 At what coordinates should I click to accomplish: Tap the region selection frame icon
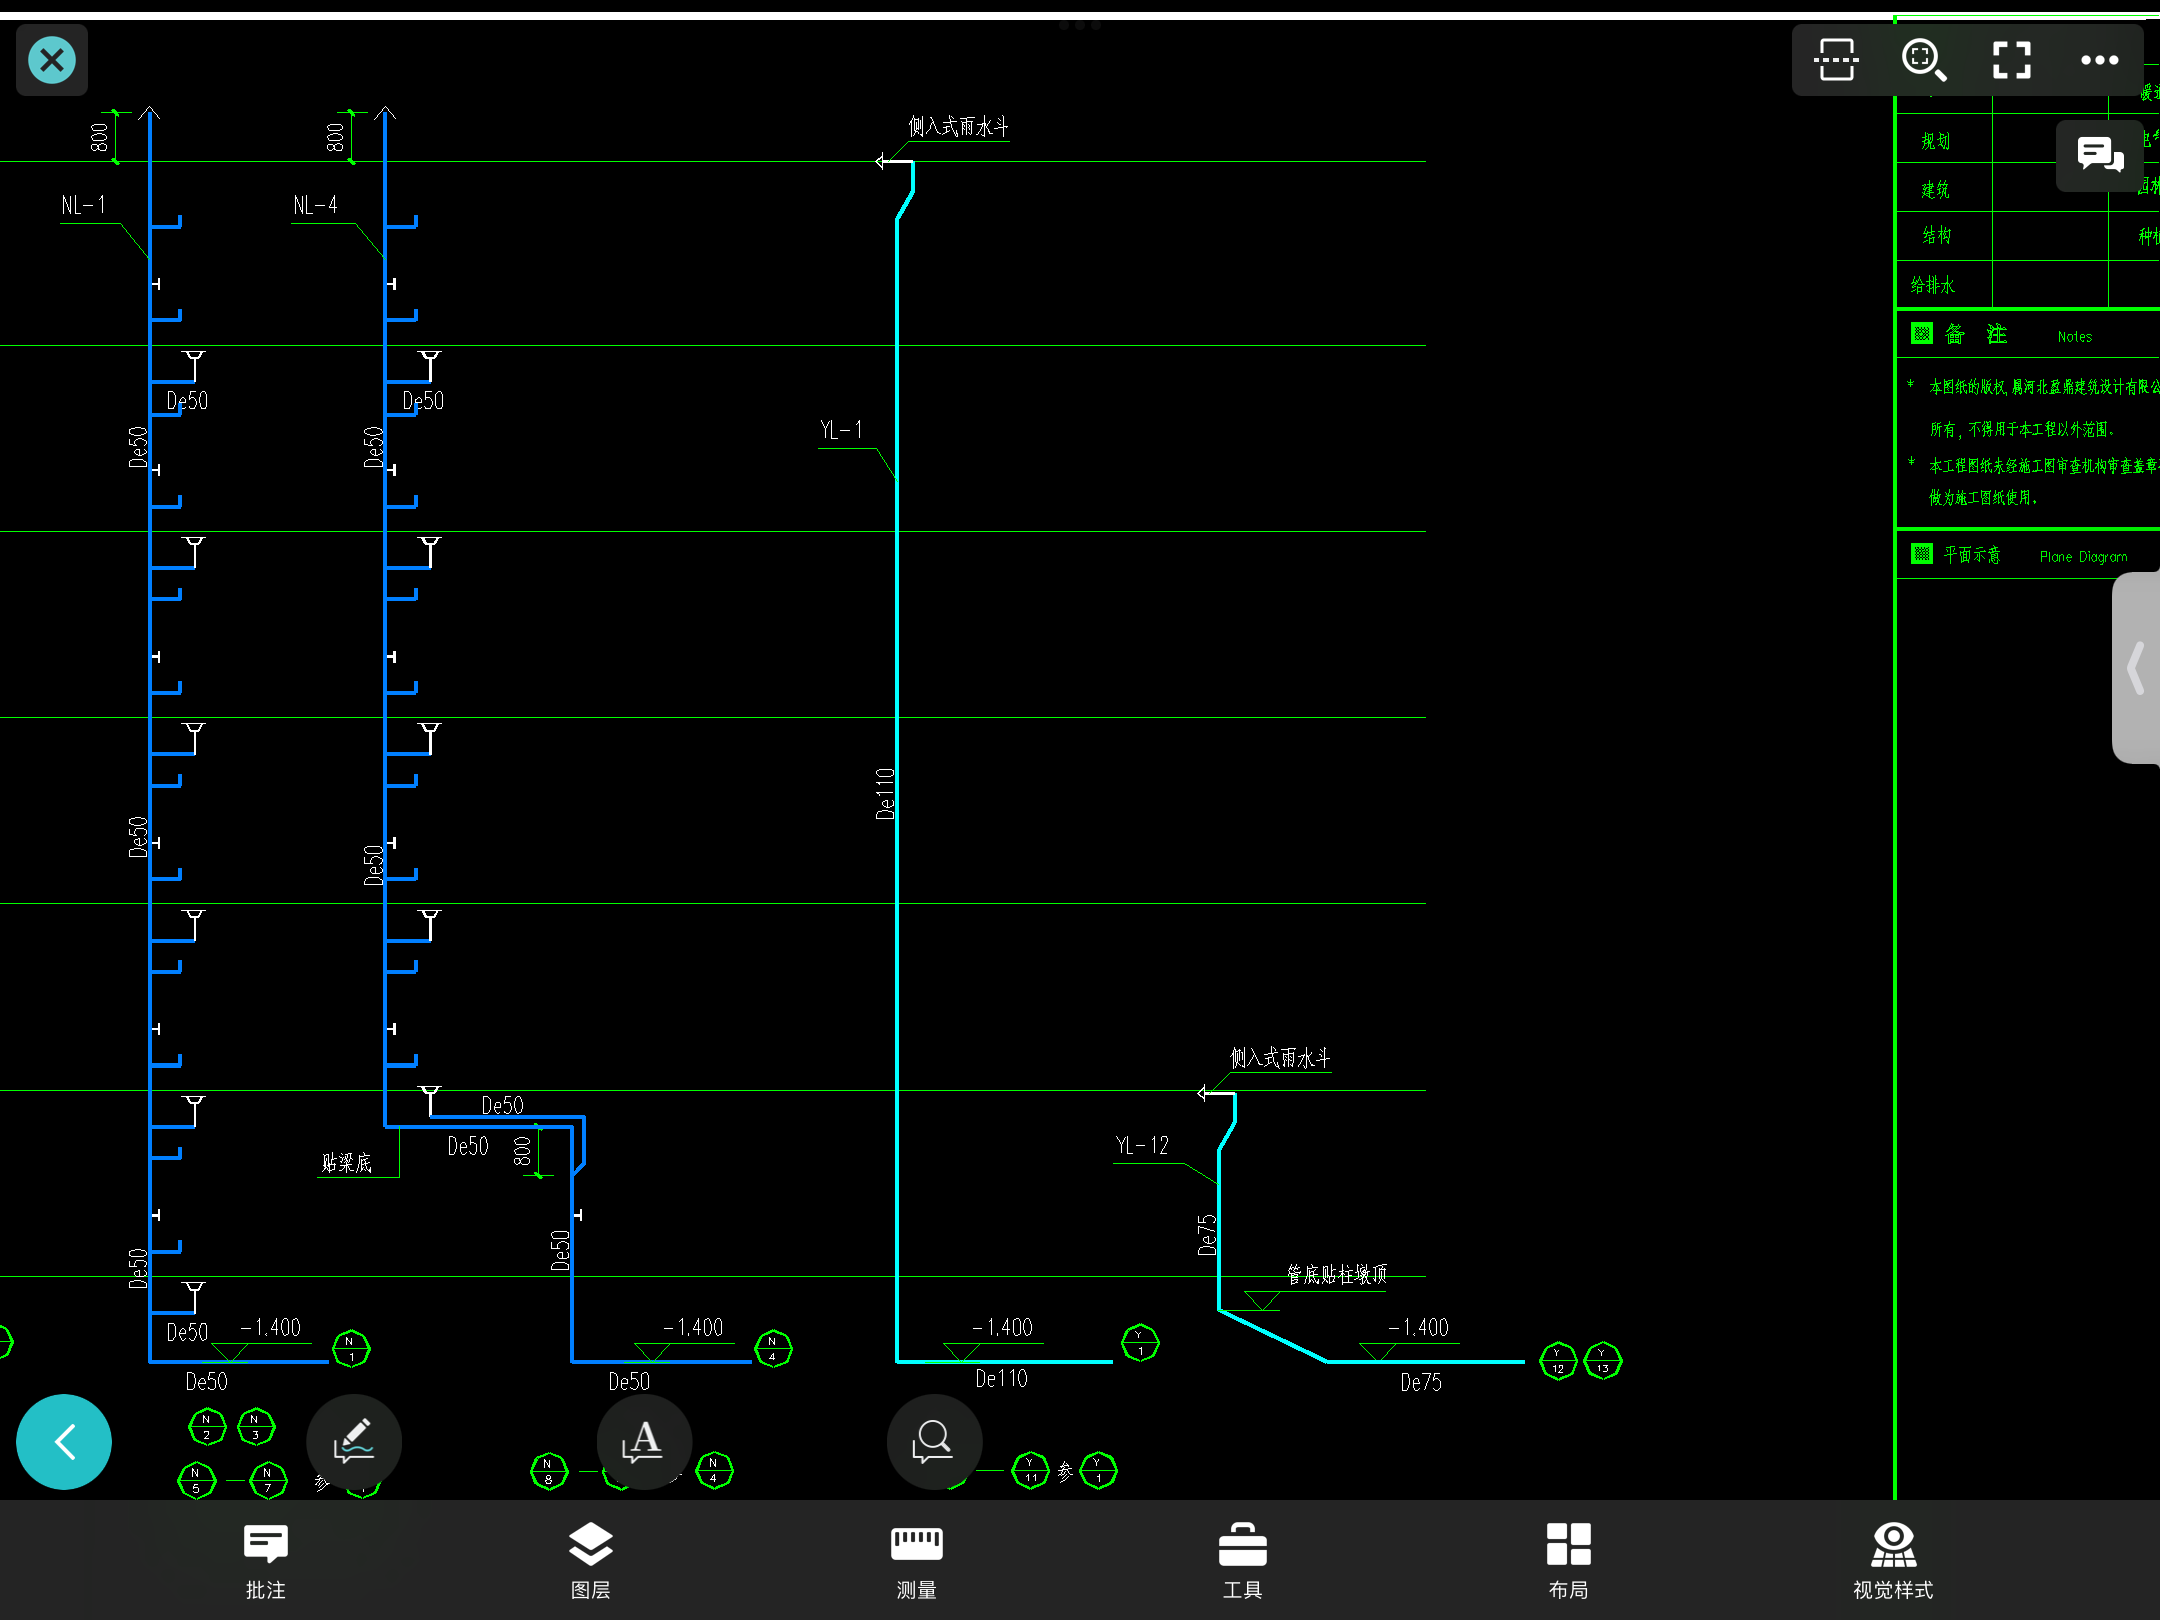(x=1836, y=60)
